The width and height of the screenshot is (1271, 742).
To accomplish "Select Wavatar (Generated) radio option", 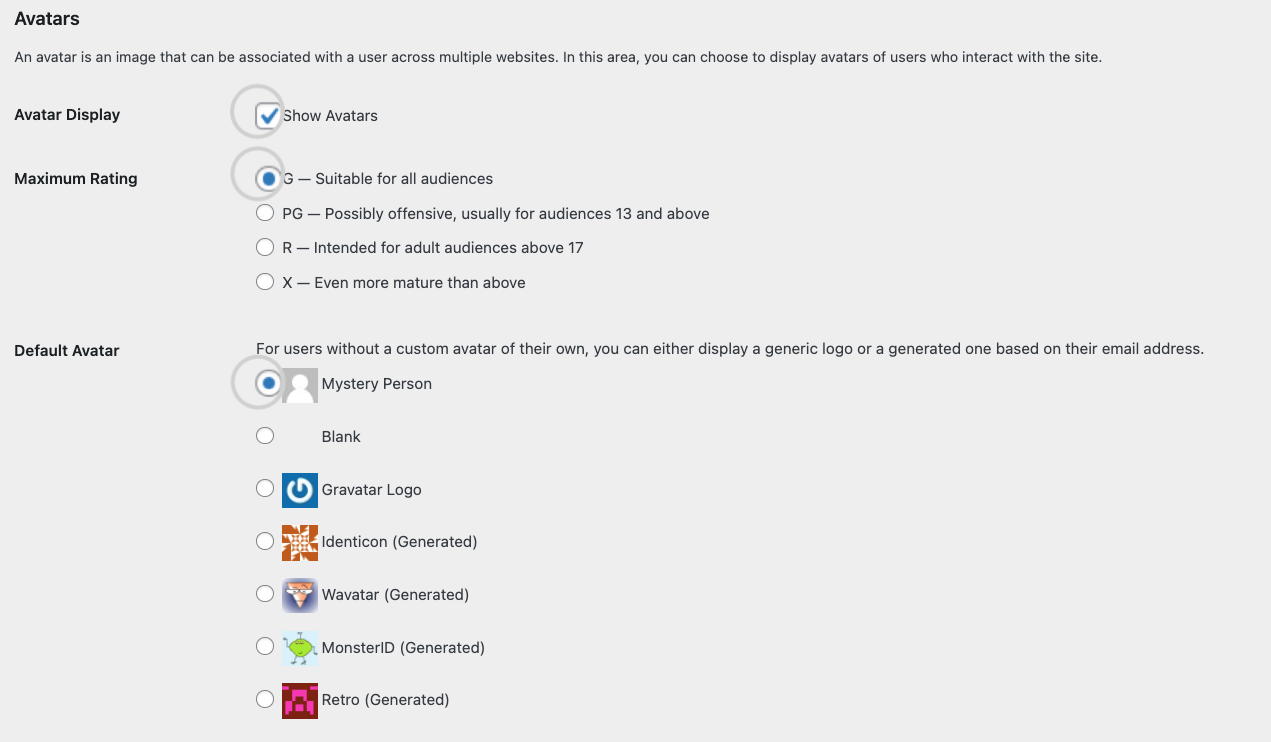I will 265,594.
